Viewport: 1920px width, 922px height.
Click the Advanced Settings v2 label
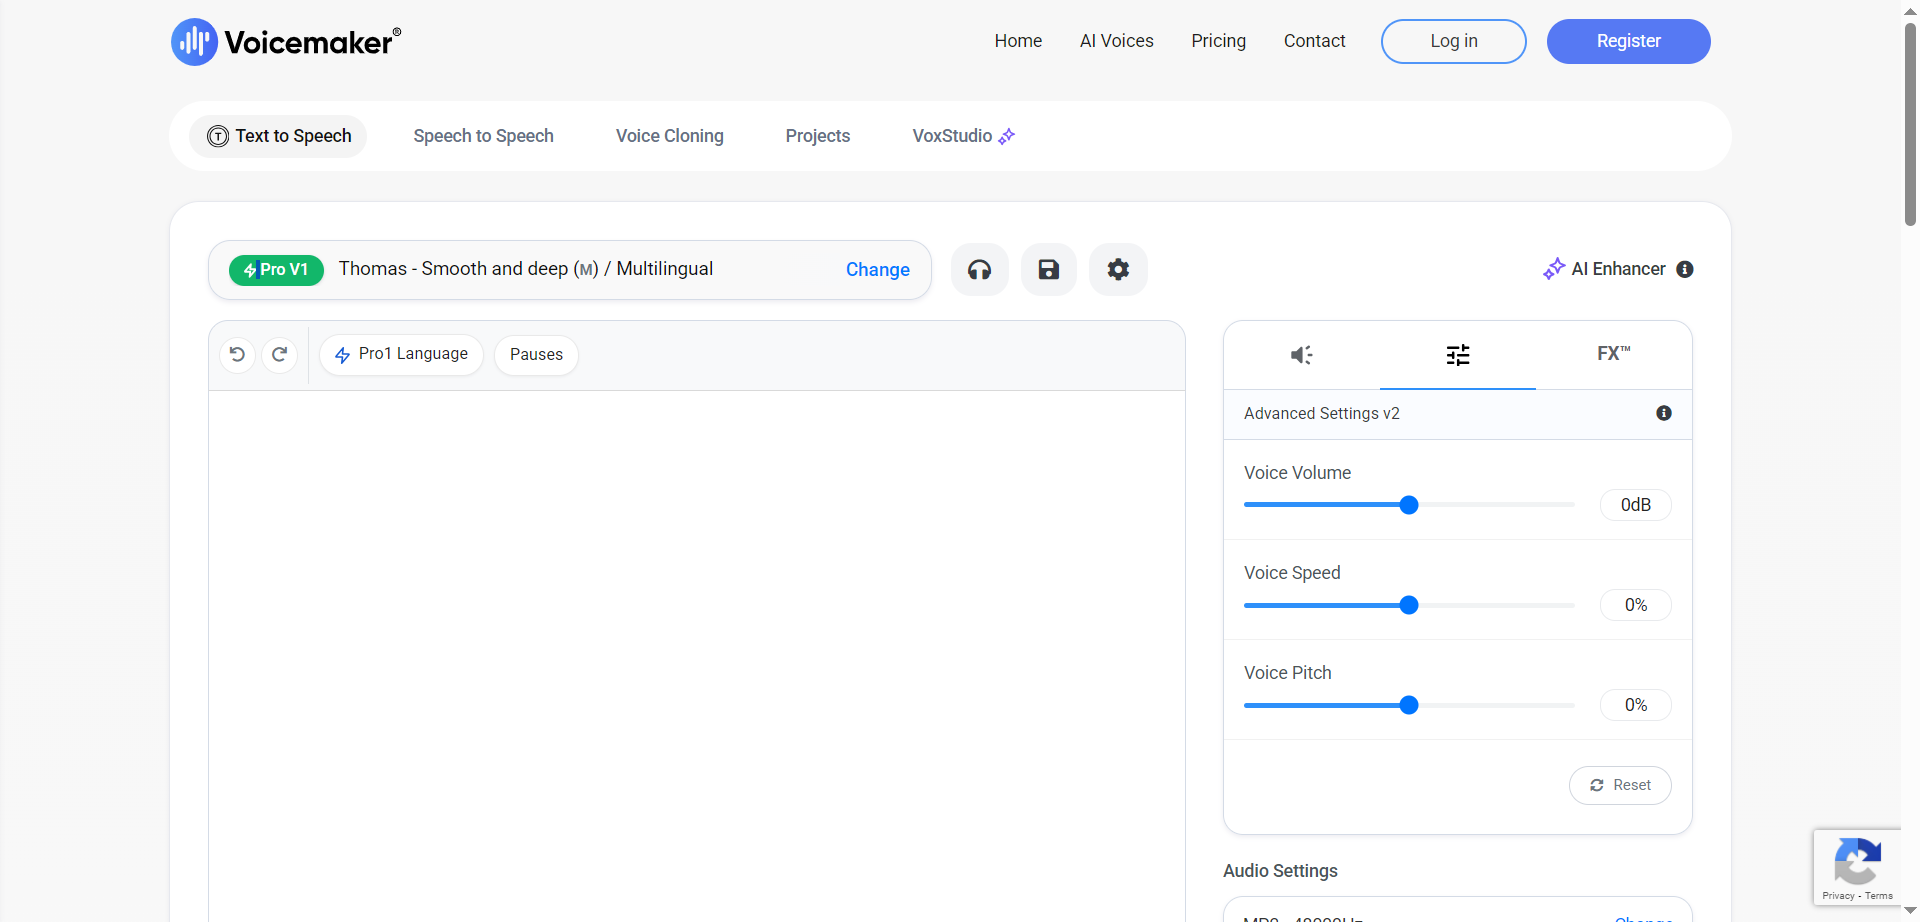click(1322, 413)
